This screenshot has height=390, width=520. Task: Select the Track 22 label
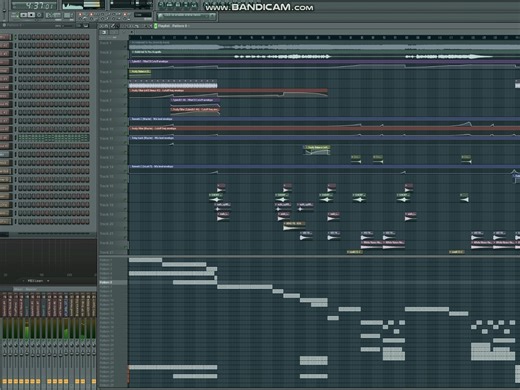coord(106,243)
